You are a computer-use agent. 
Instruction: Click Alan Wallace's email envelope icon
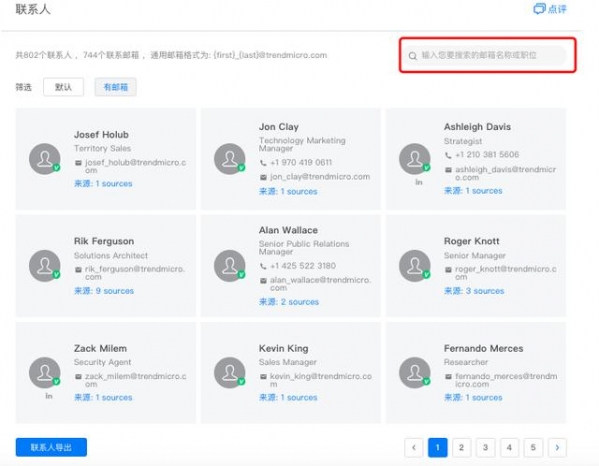263,281
